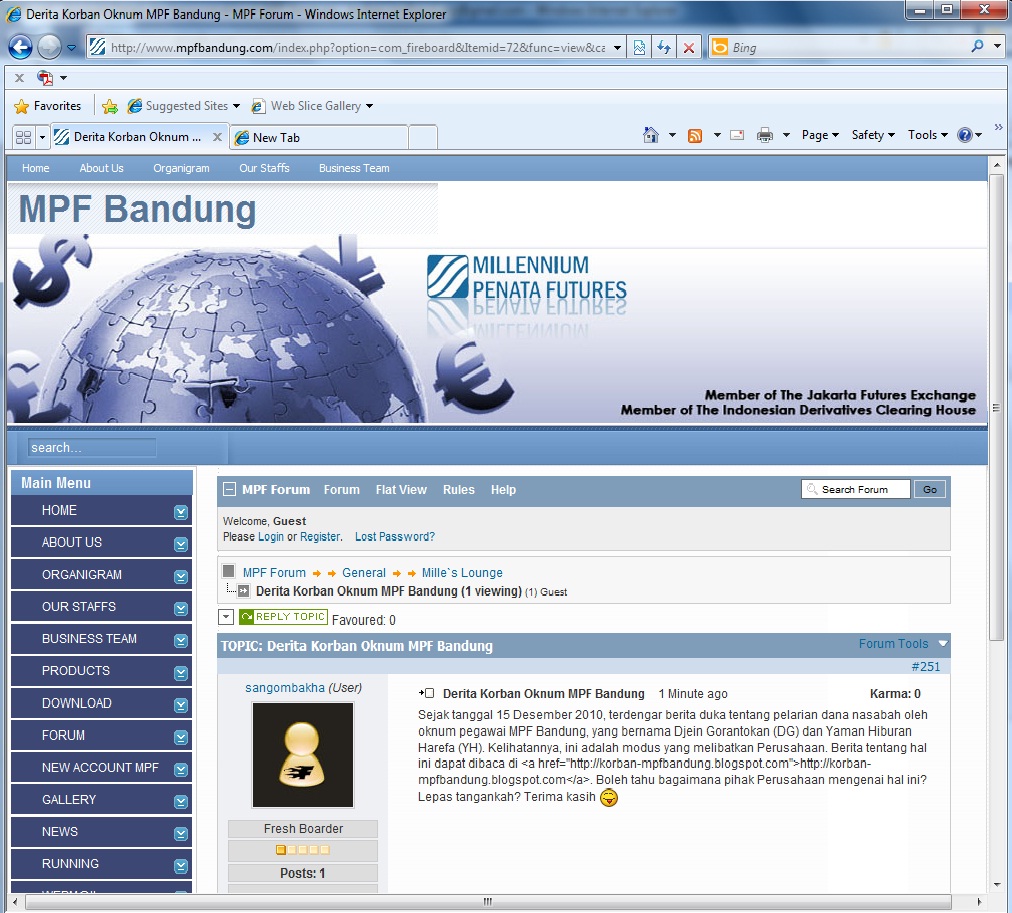1012x913 pixels.
Task: Click the Compatibility View icon in address bar
Action: click(639, 48)
